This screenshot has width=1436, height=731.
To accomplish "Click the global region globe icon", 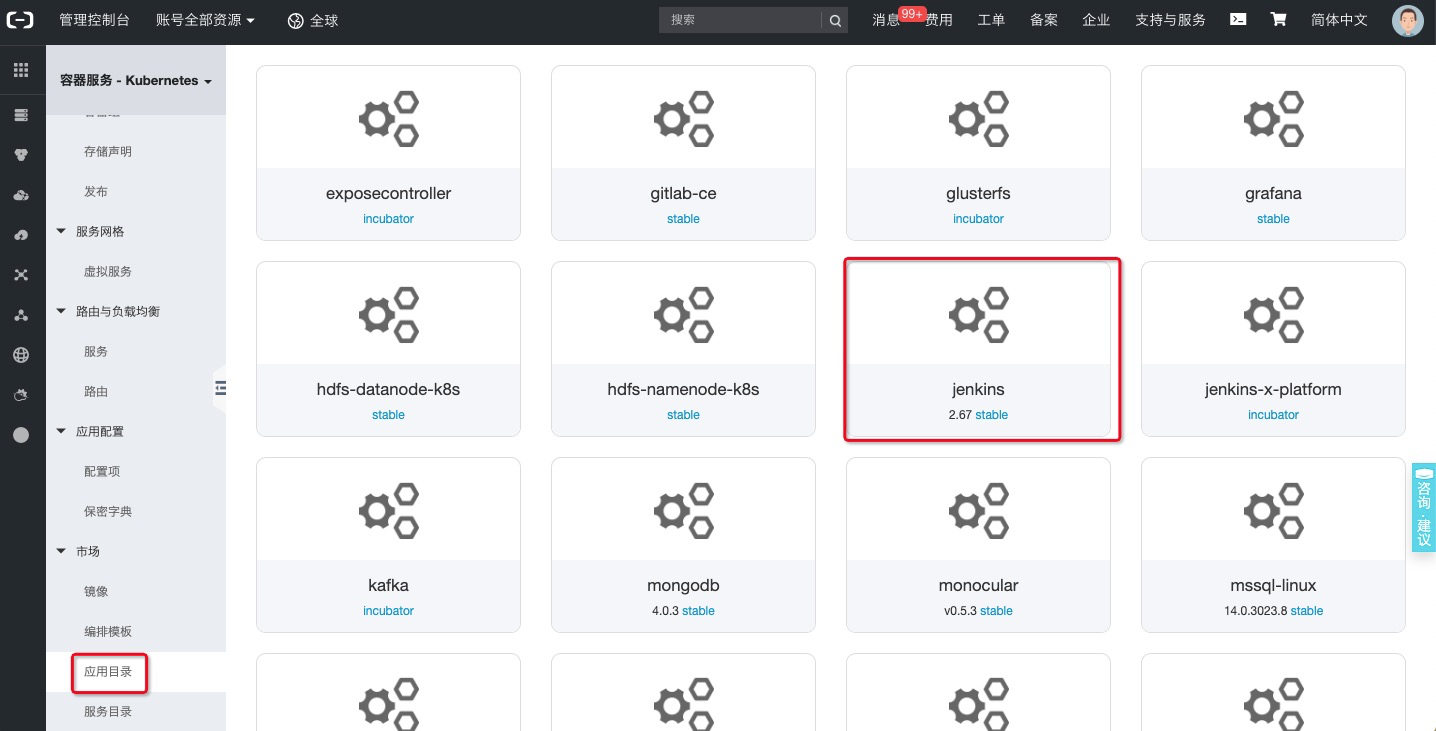I will pos(295,20).
